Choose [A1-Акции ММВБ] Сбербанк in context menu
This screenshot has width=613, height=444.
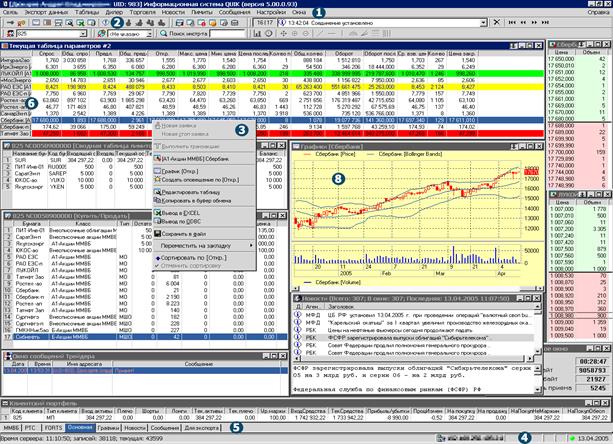(x=204, y=159)
